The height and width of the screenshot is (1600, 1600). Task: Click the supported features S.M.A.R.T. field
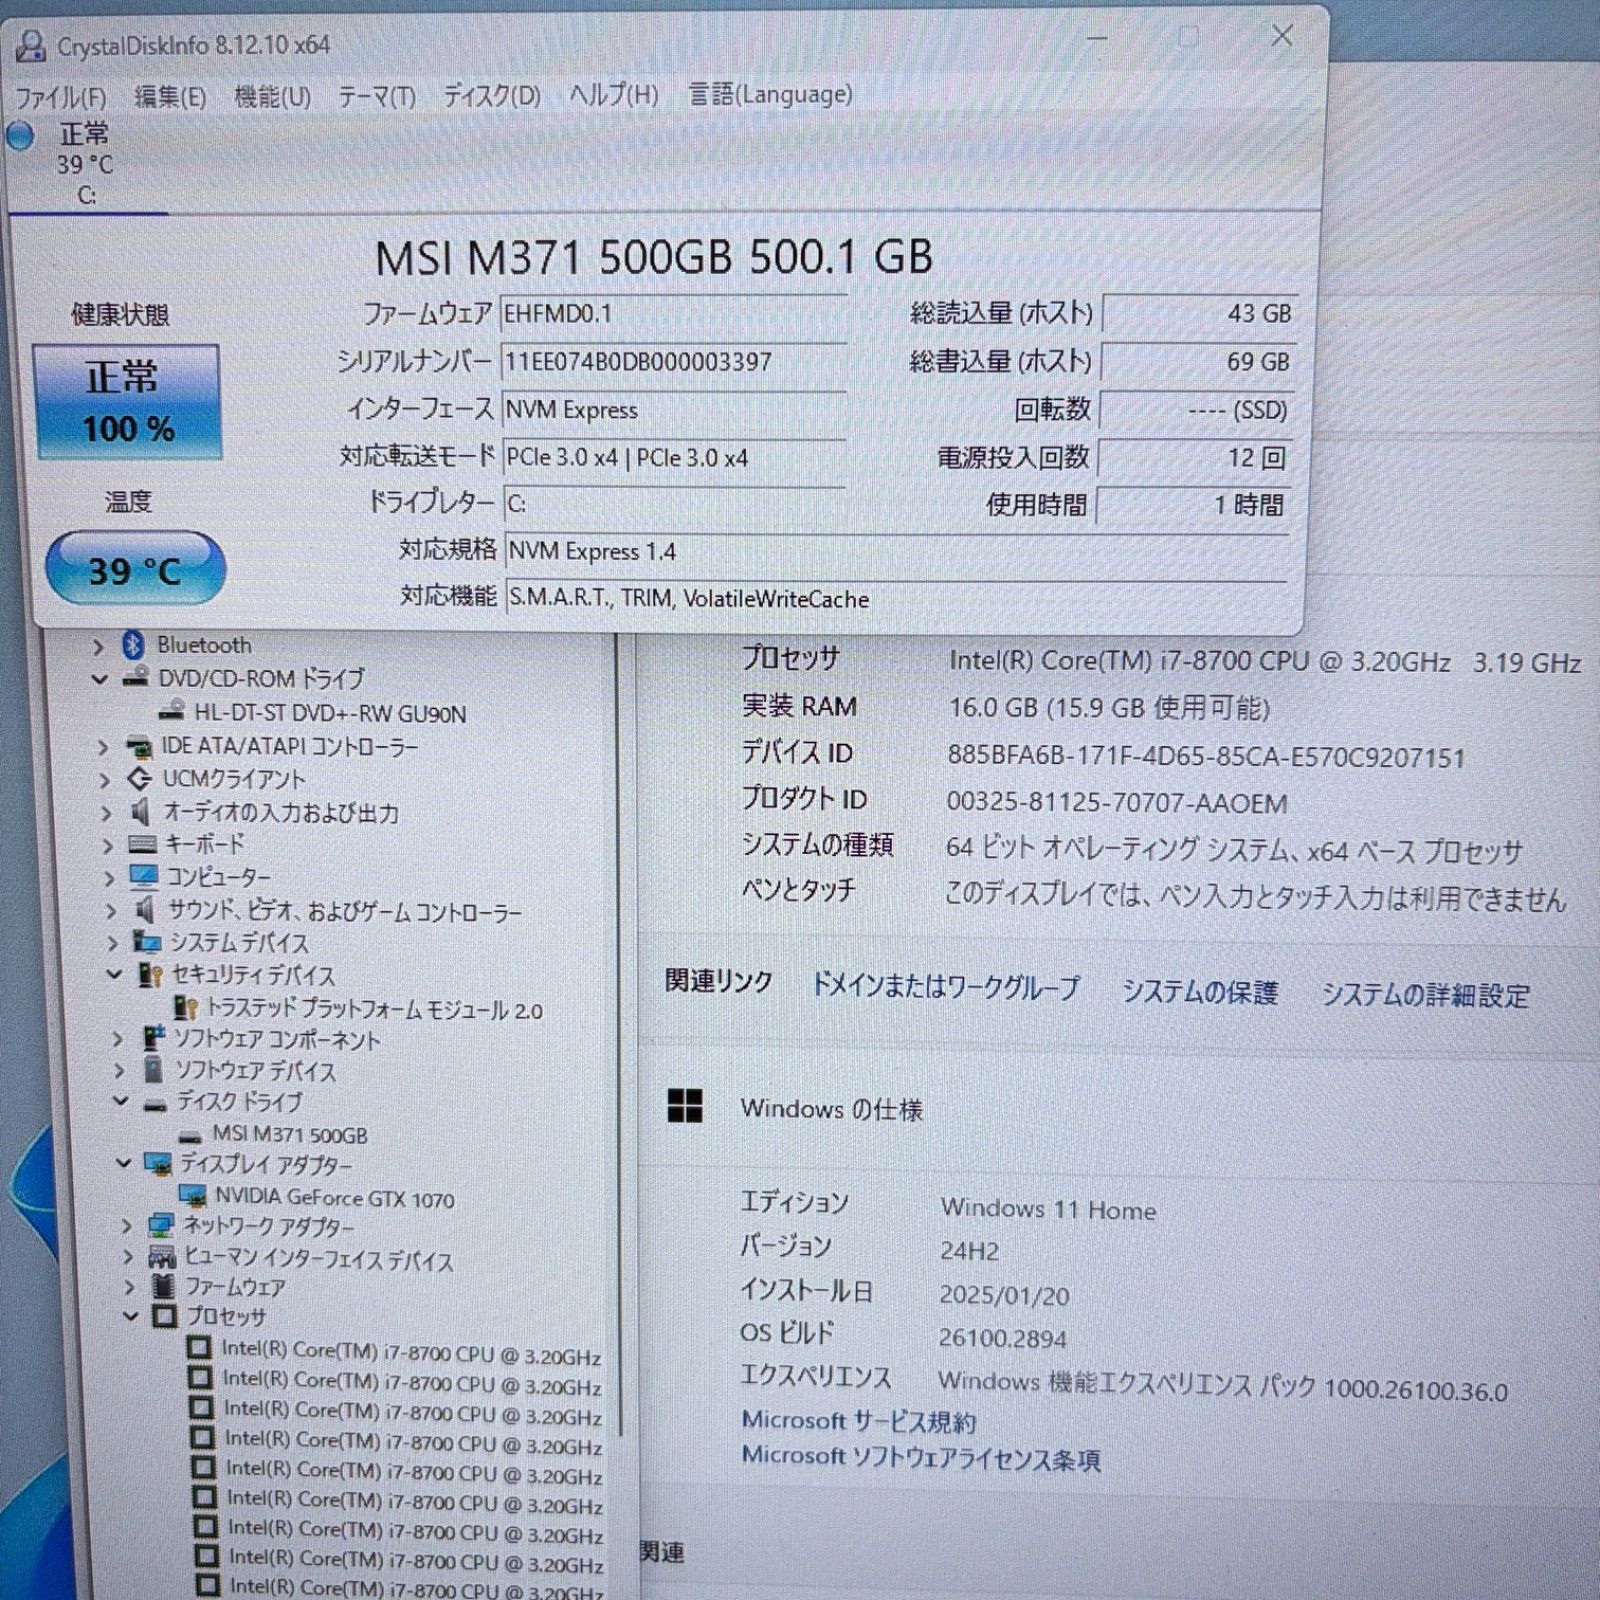896,598
